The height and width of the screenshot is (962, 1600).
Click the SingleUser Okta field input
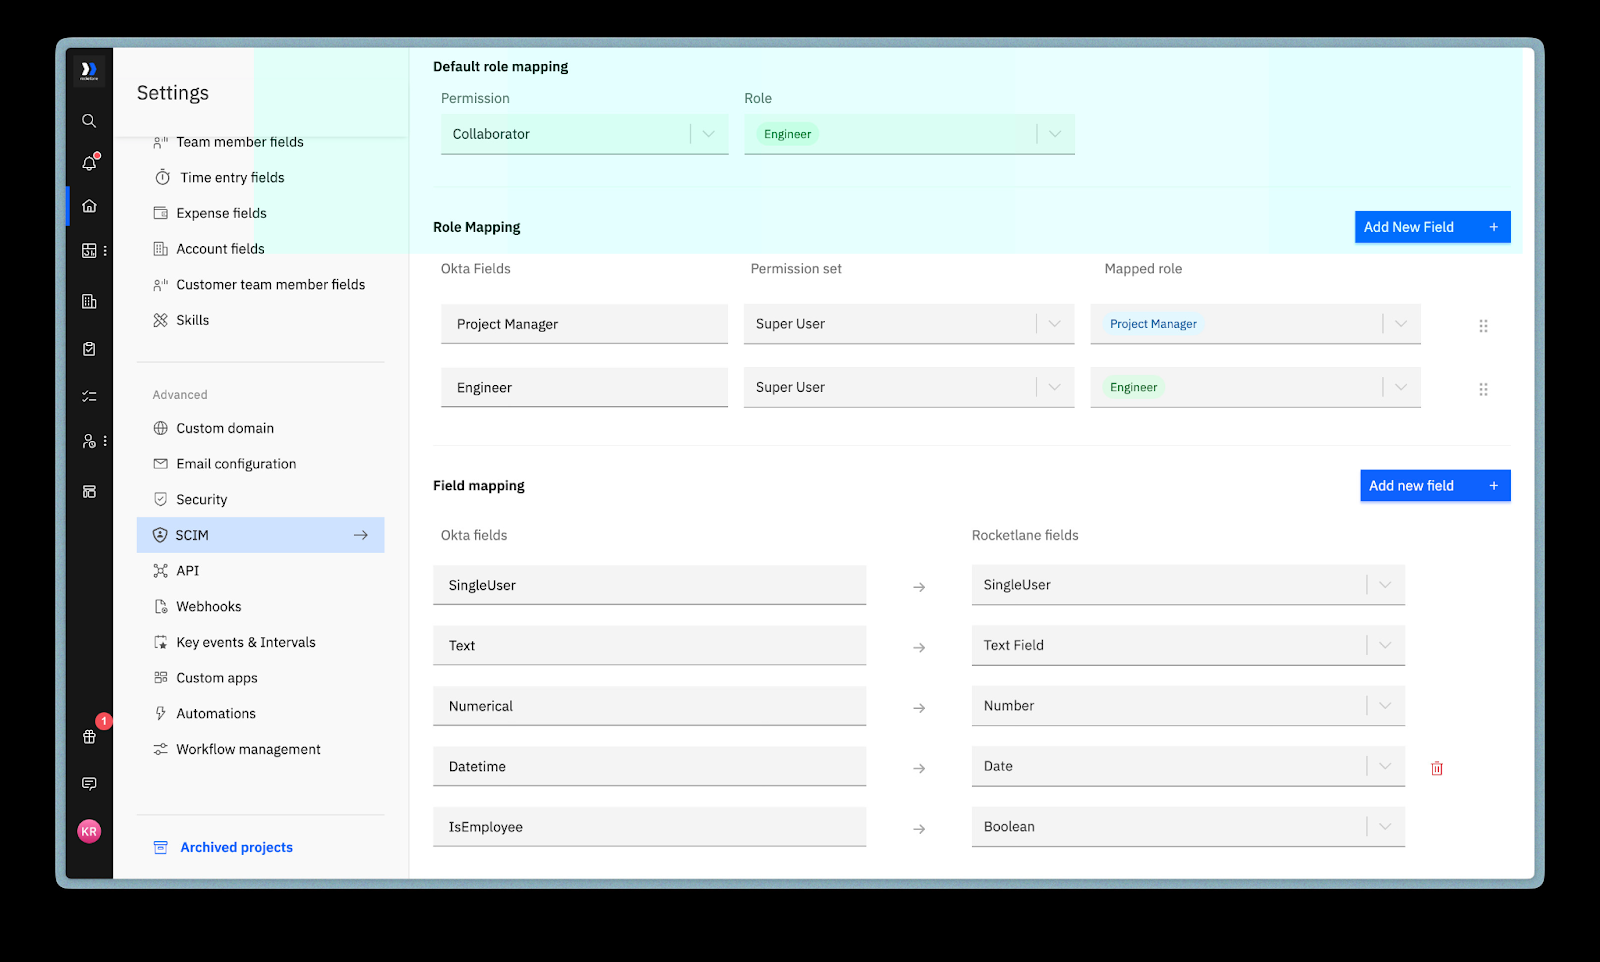coord(649,585)
